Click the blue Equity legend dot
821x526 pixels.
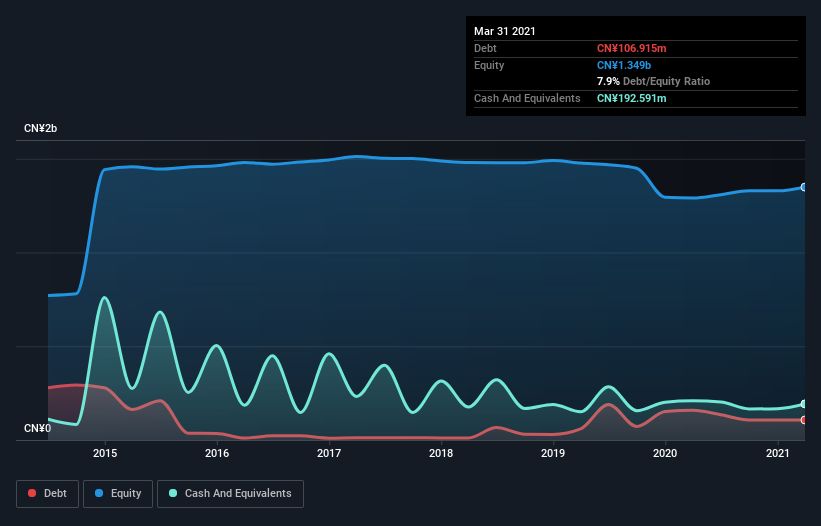99,493
